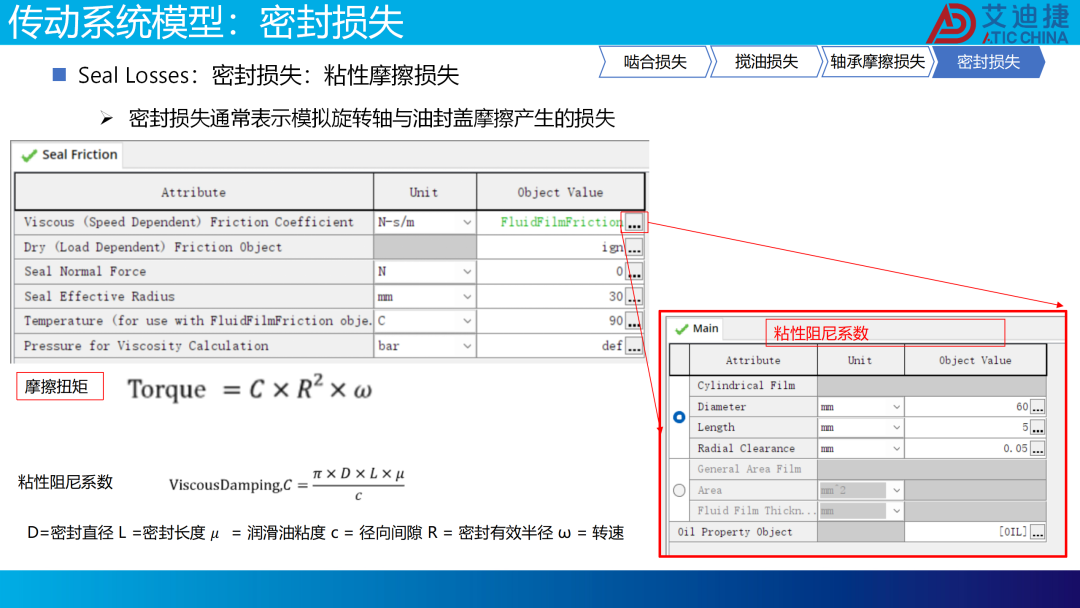The width and height of the screenshot is (1080, 608).
Task: Click ellipsis button for Diameter value
Action: 1037,407
